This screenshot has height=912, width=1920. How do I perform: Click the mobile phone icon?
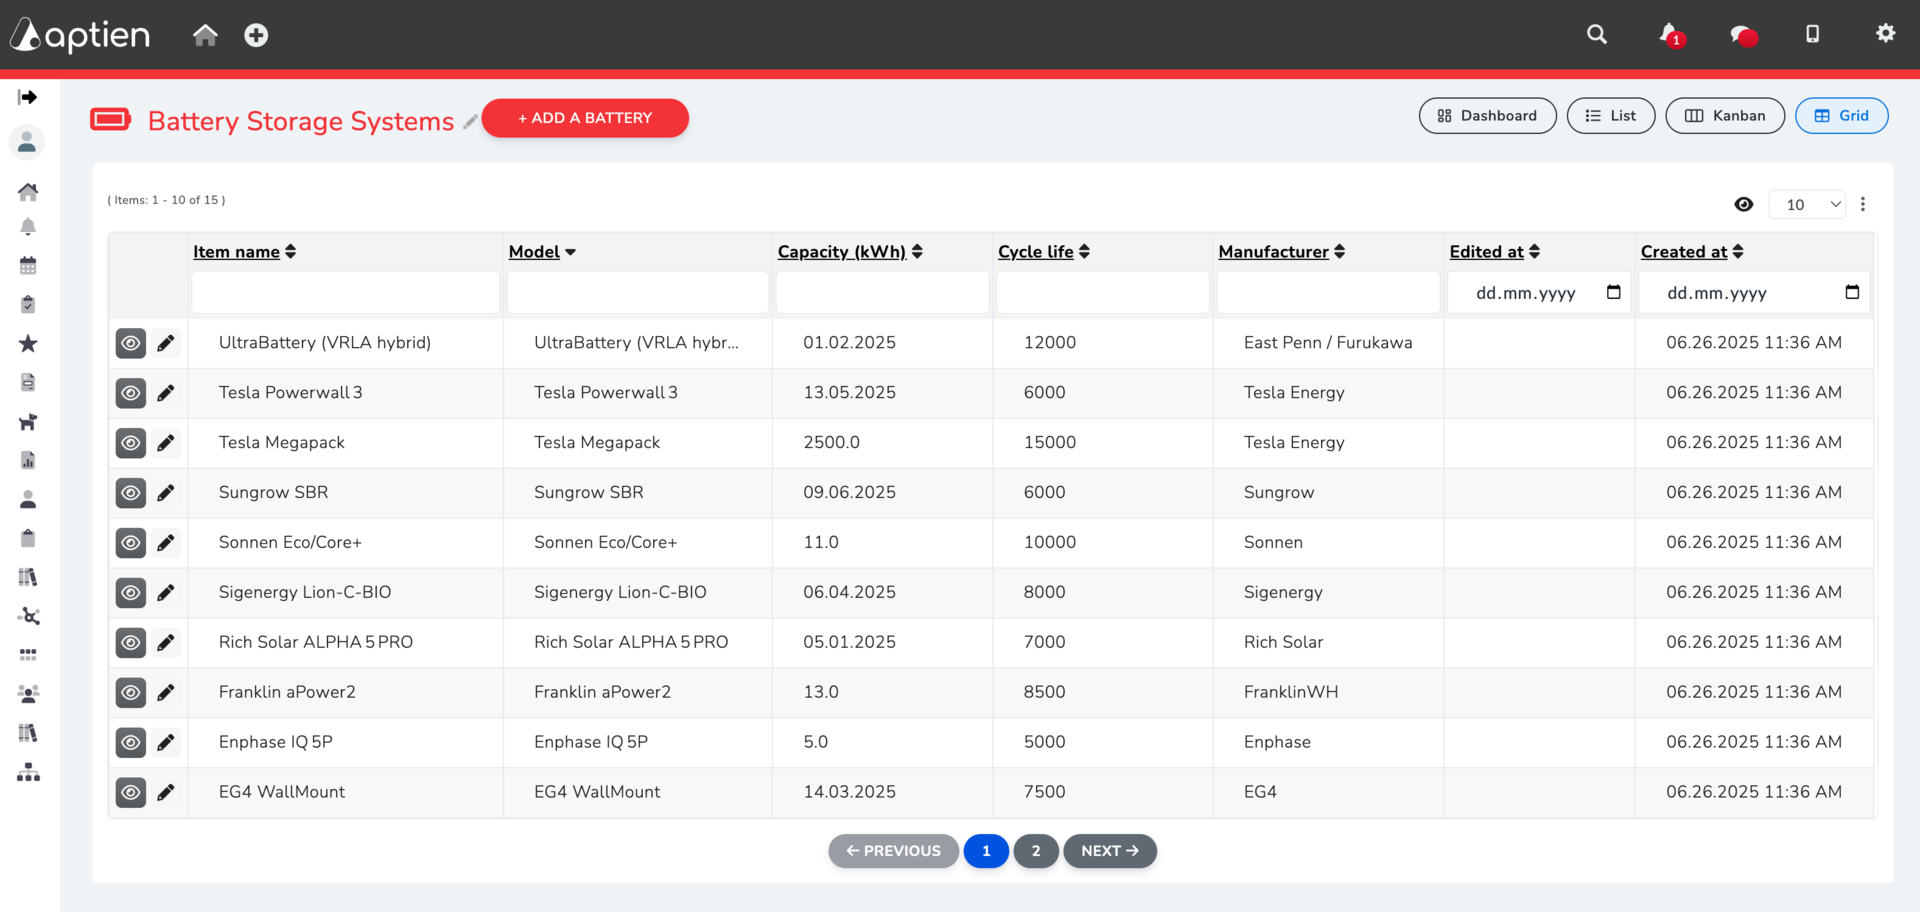[x=1812, y=34]
